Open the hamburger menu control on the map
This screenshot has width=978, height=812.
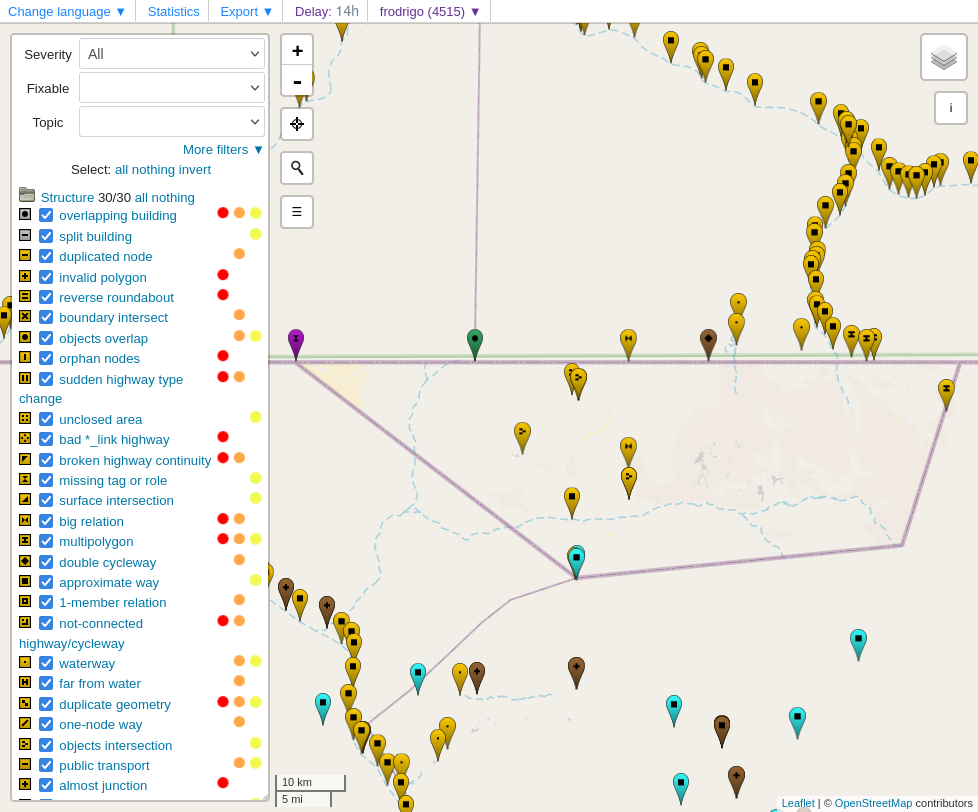296,211
